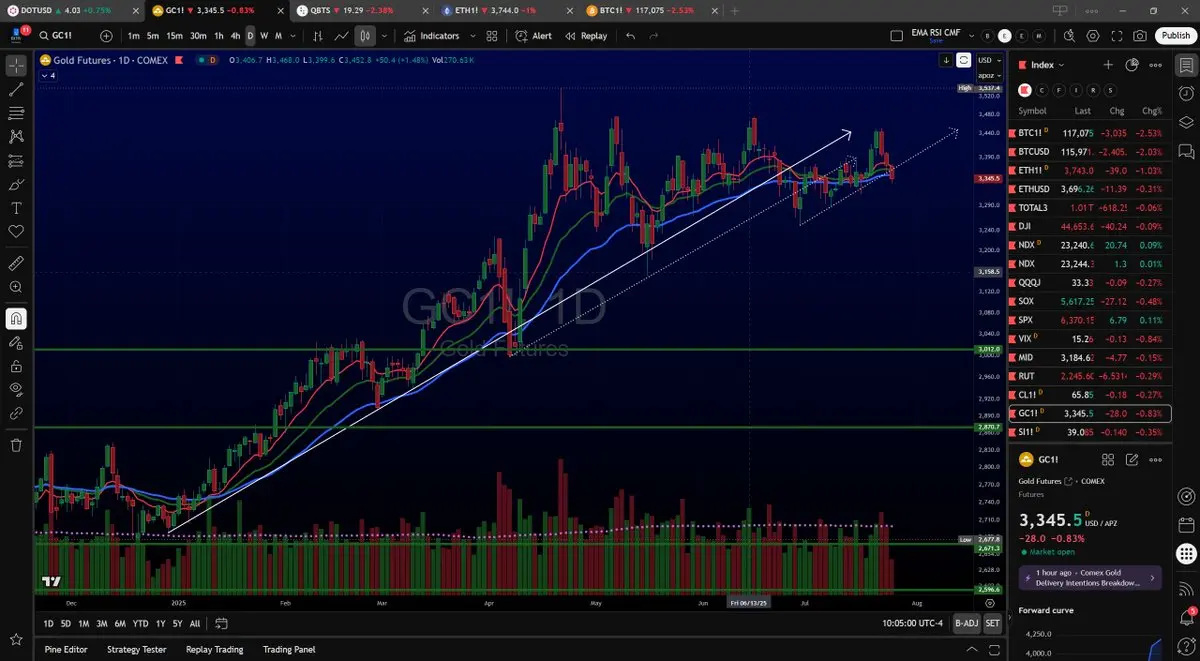1200x661 pixels.
Task: Open chart style dropdown arrow
Action: coord(384,36)
